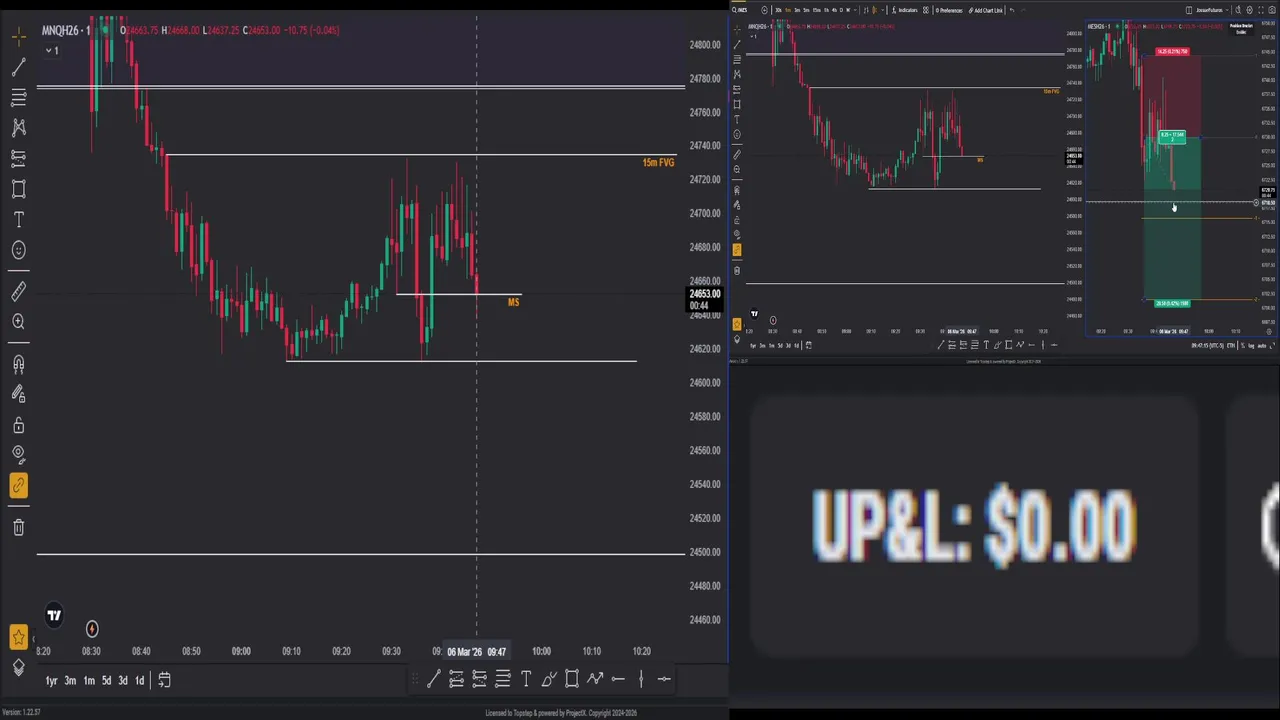Toggle the highlighted yellow link icon

(19, 486)
